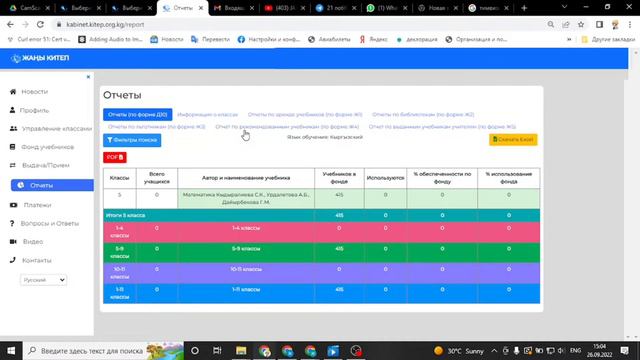Click browser Forward arrow
The width and height of the screenshot is (640, 360).
(25, 24)
